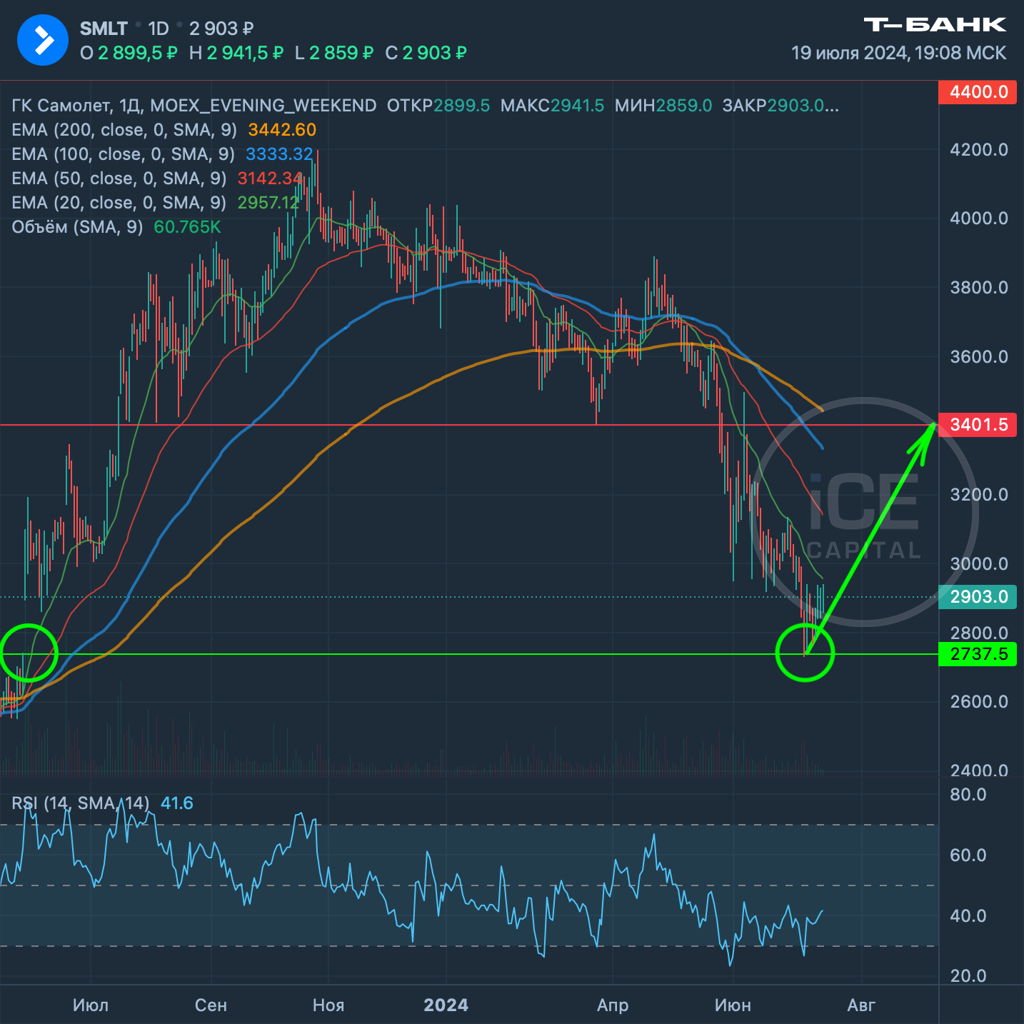Select the EMA (100, close, 0, SMA, 9) indicator
The image size is (1024, 1024).
(x=123, y=154)
